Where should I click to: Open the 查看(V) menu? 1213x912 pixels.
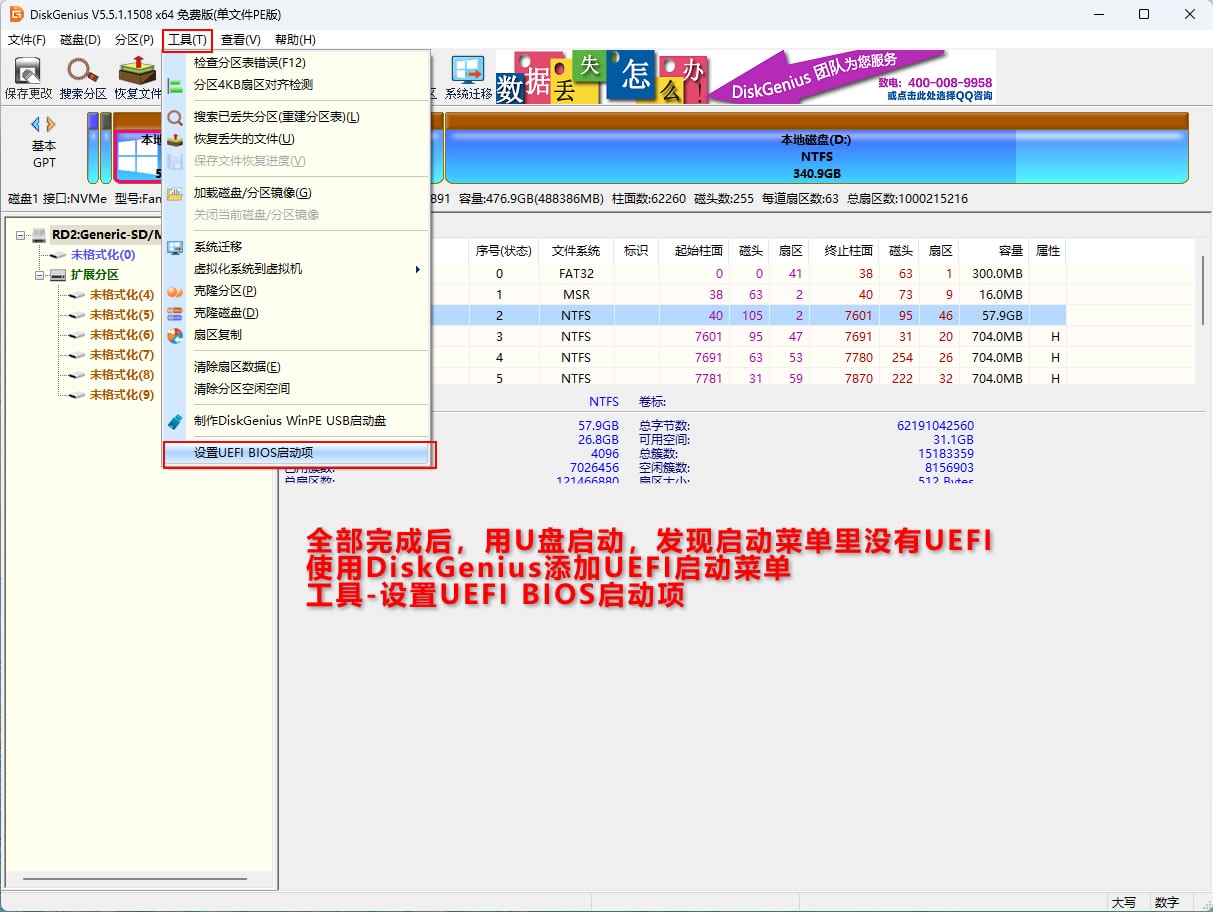240,40
